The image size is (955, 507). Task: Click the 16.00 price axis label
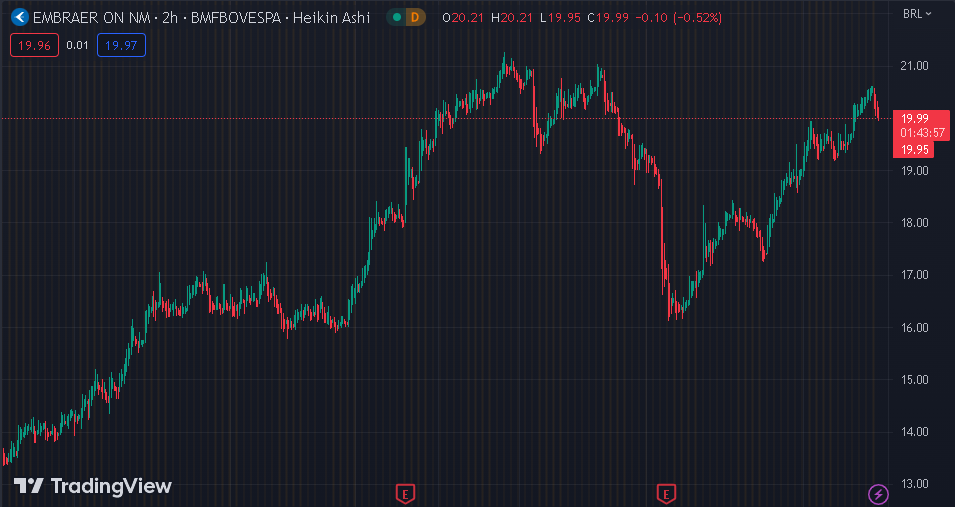914,327
